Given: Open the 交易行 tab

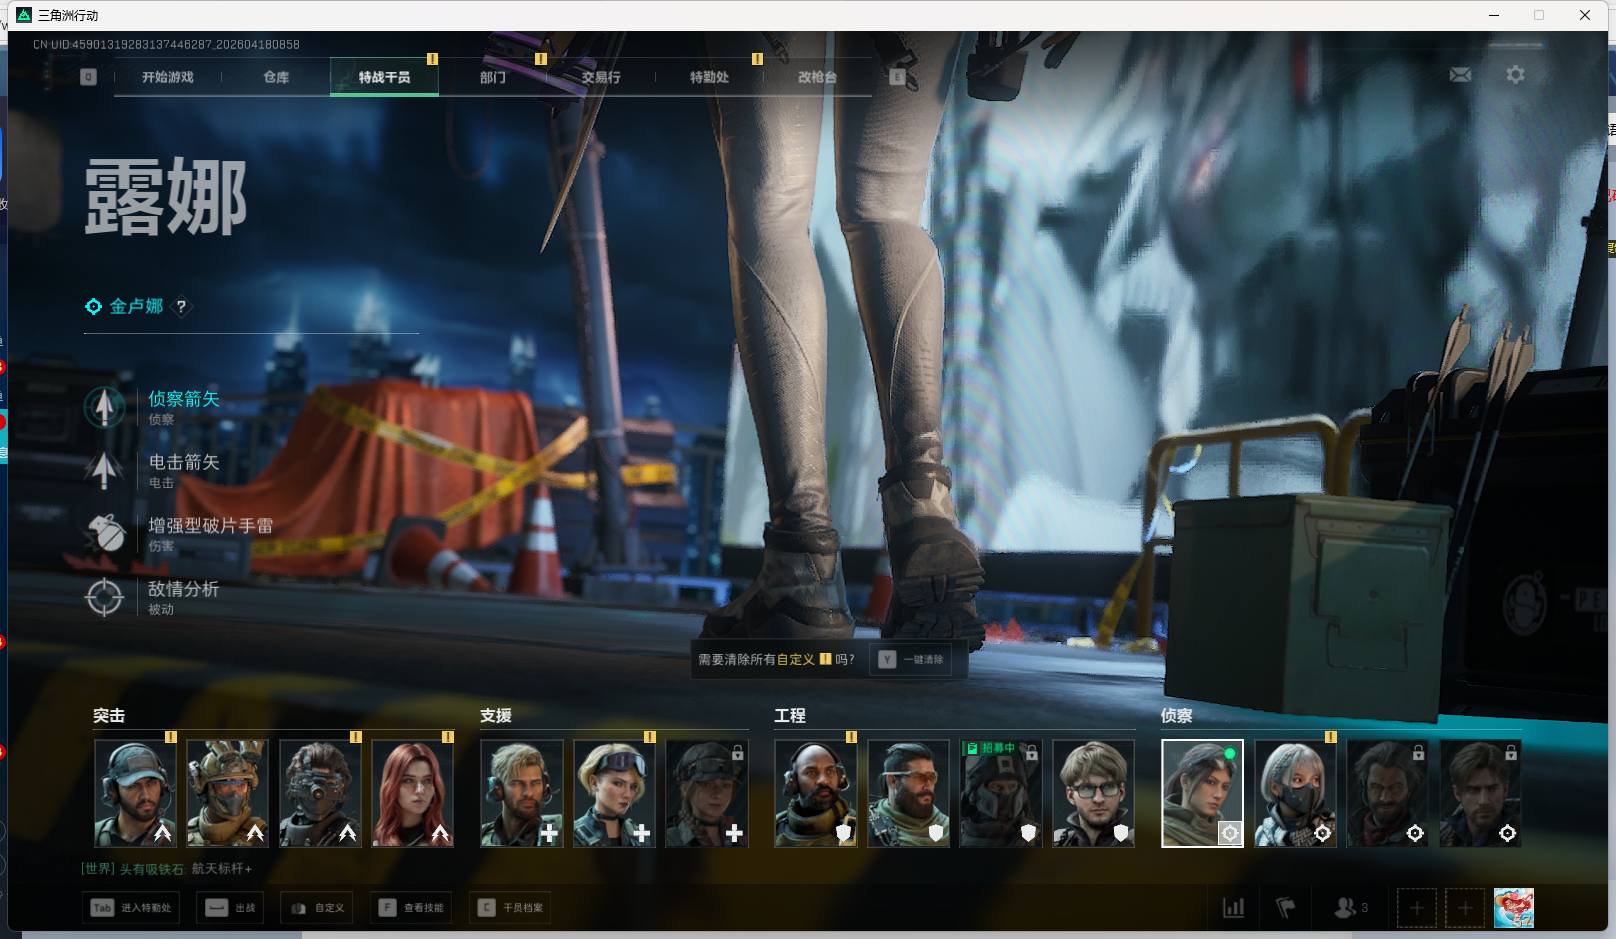Looking at the screenshot, I should 601,77.
